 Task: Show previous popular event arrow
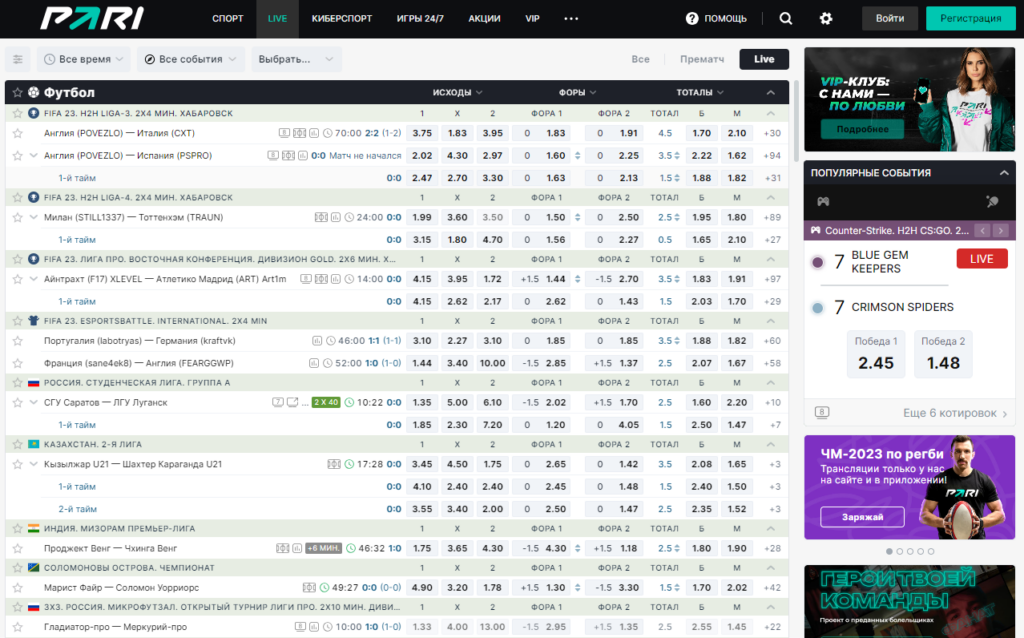982,231
